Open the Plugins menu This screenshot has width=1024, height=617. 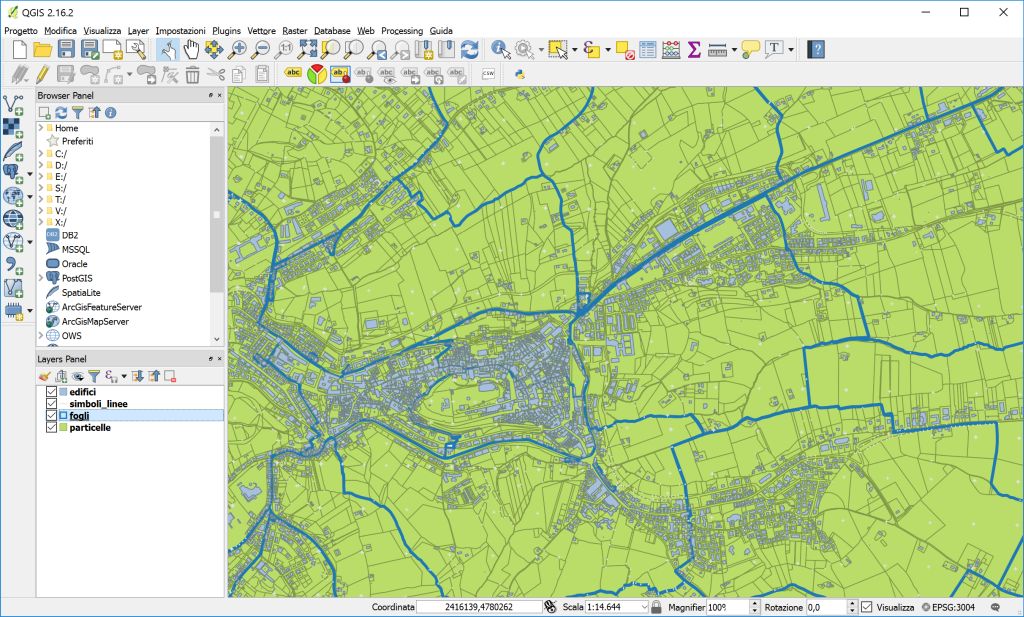[x=227, y=31]
